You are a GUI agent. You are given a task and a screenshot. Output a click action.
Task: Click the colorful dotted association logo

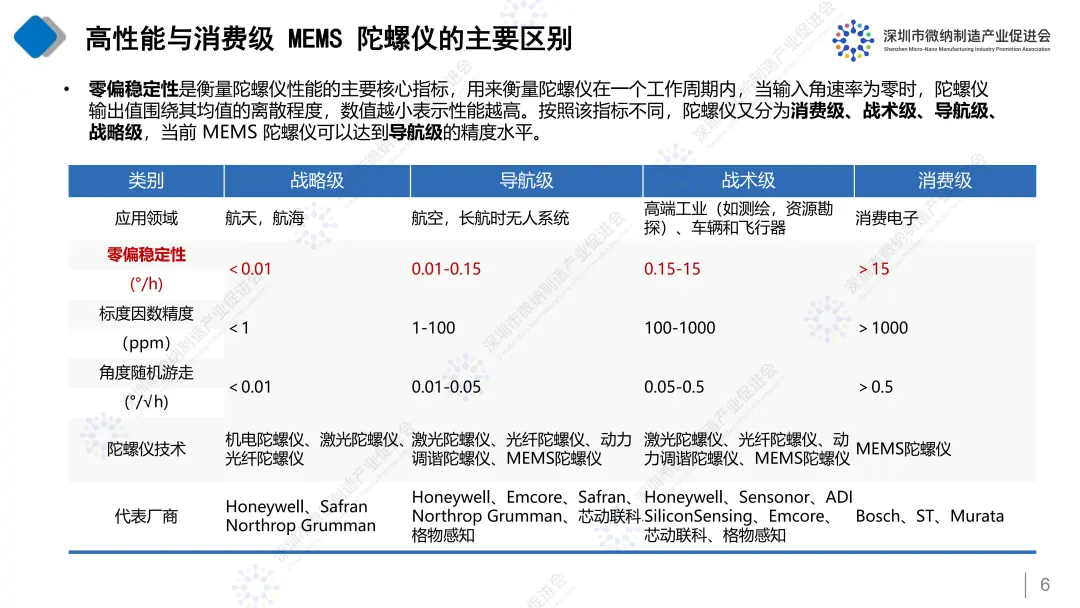point(852,39)
